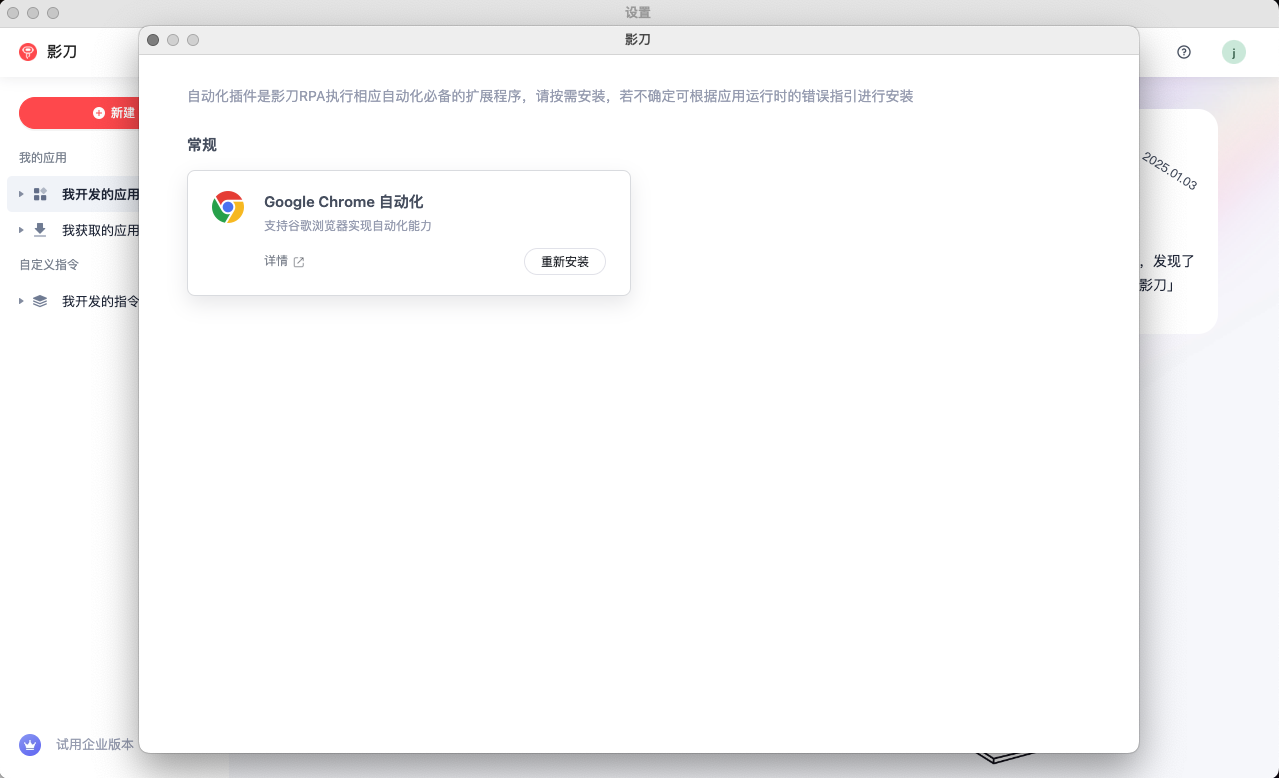1279x778 pixels.
Task: Click the Google Chrome logo icon
Action: 228,207
